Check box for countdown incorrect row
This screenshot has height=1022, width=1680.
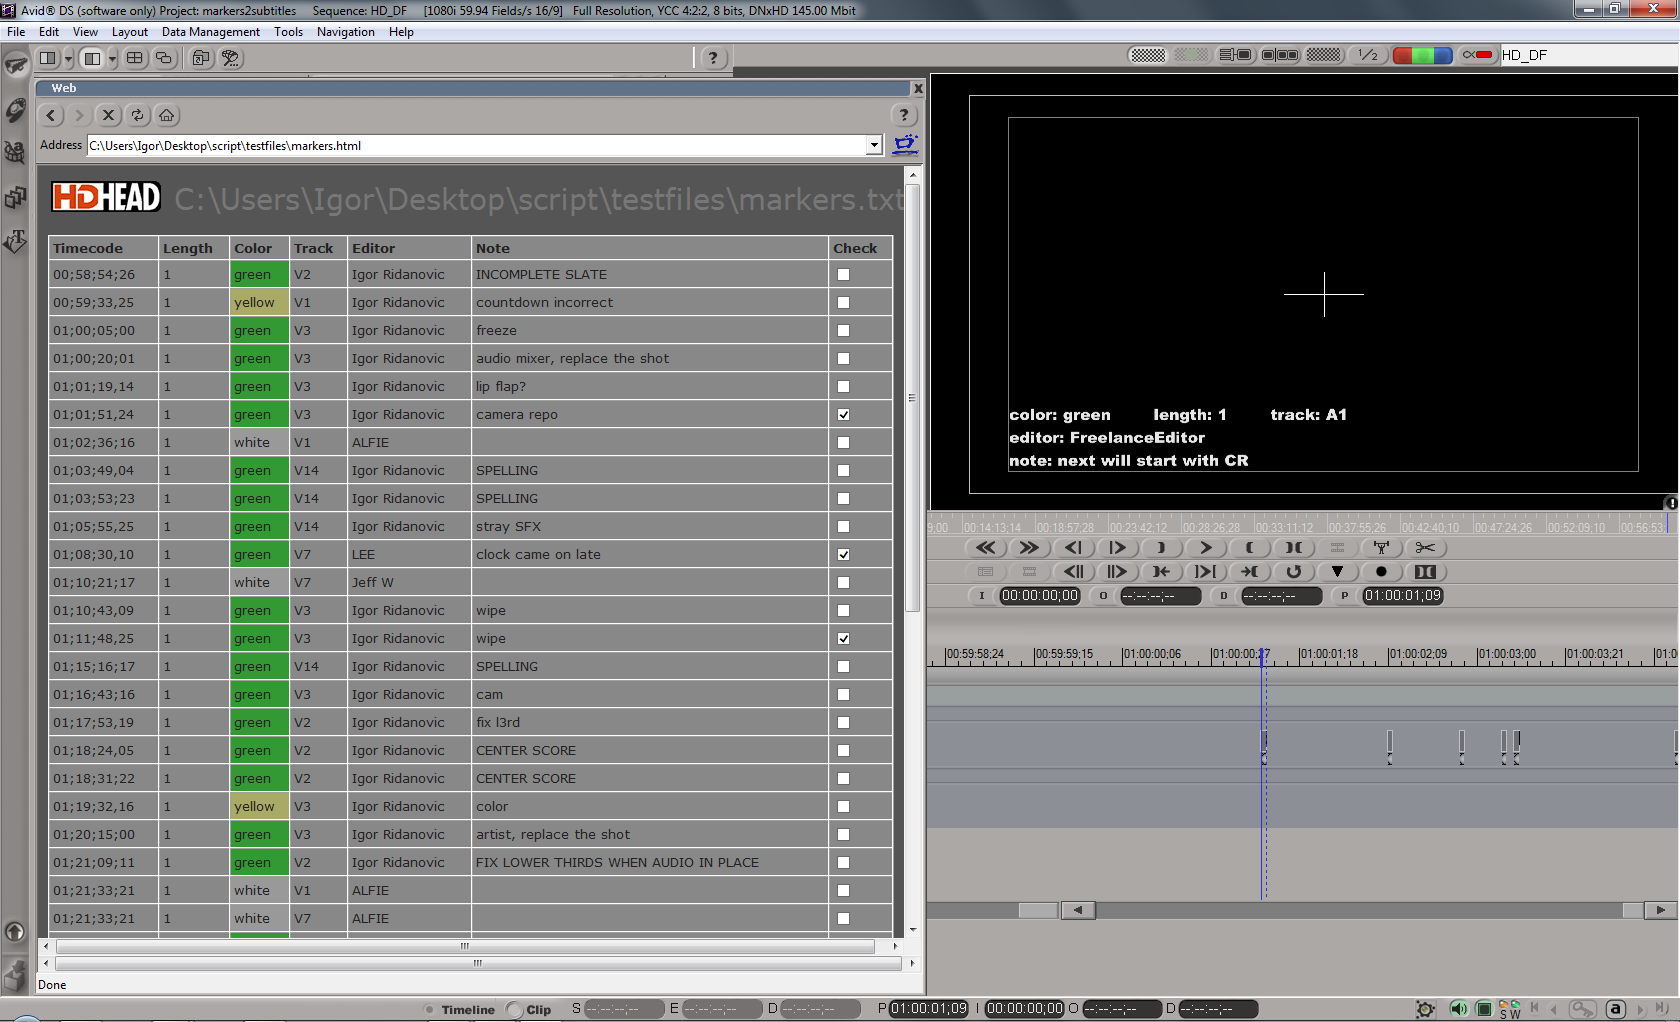pyautogui.click(x=843, y=302)
